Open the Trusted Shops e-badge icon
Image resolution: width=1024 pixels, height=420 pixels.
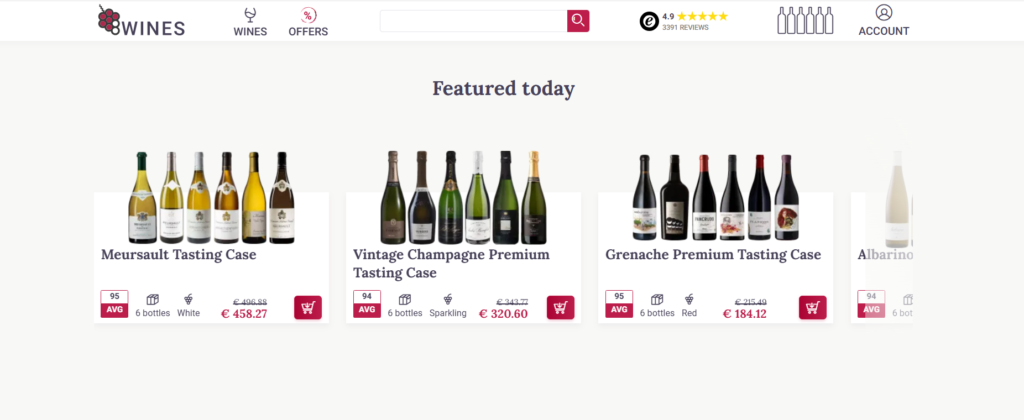point(649,22)
